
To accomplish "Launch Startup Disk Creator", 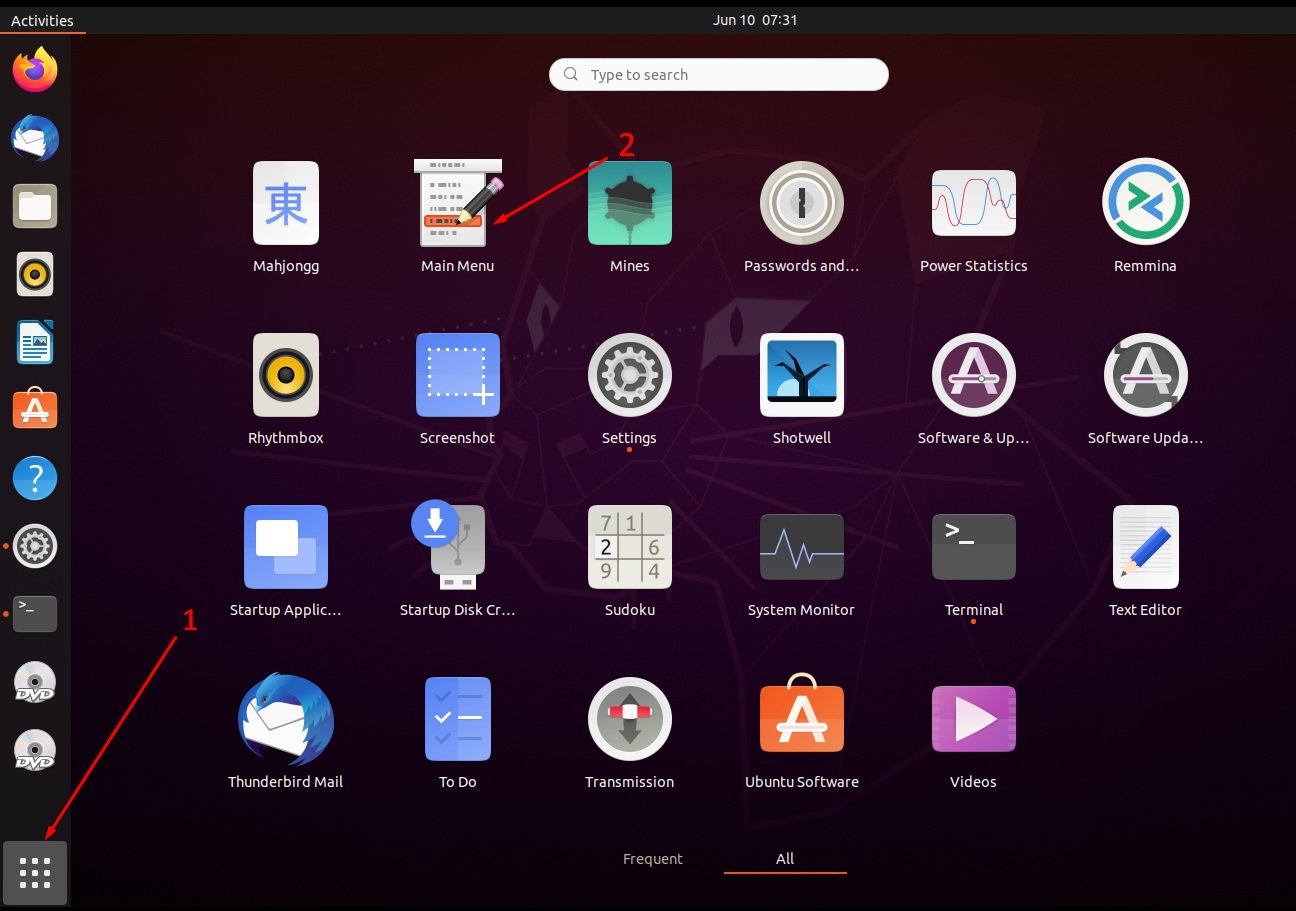I will point(449,545).
